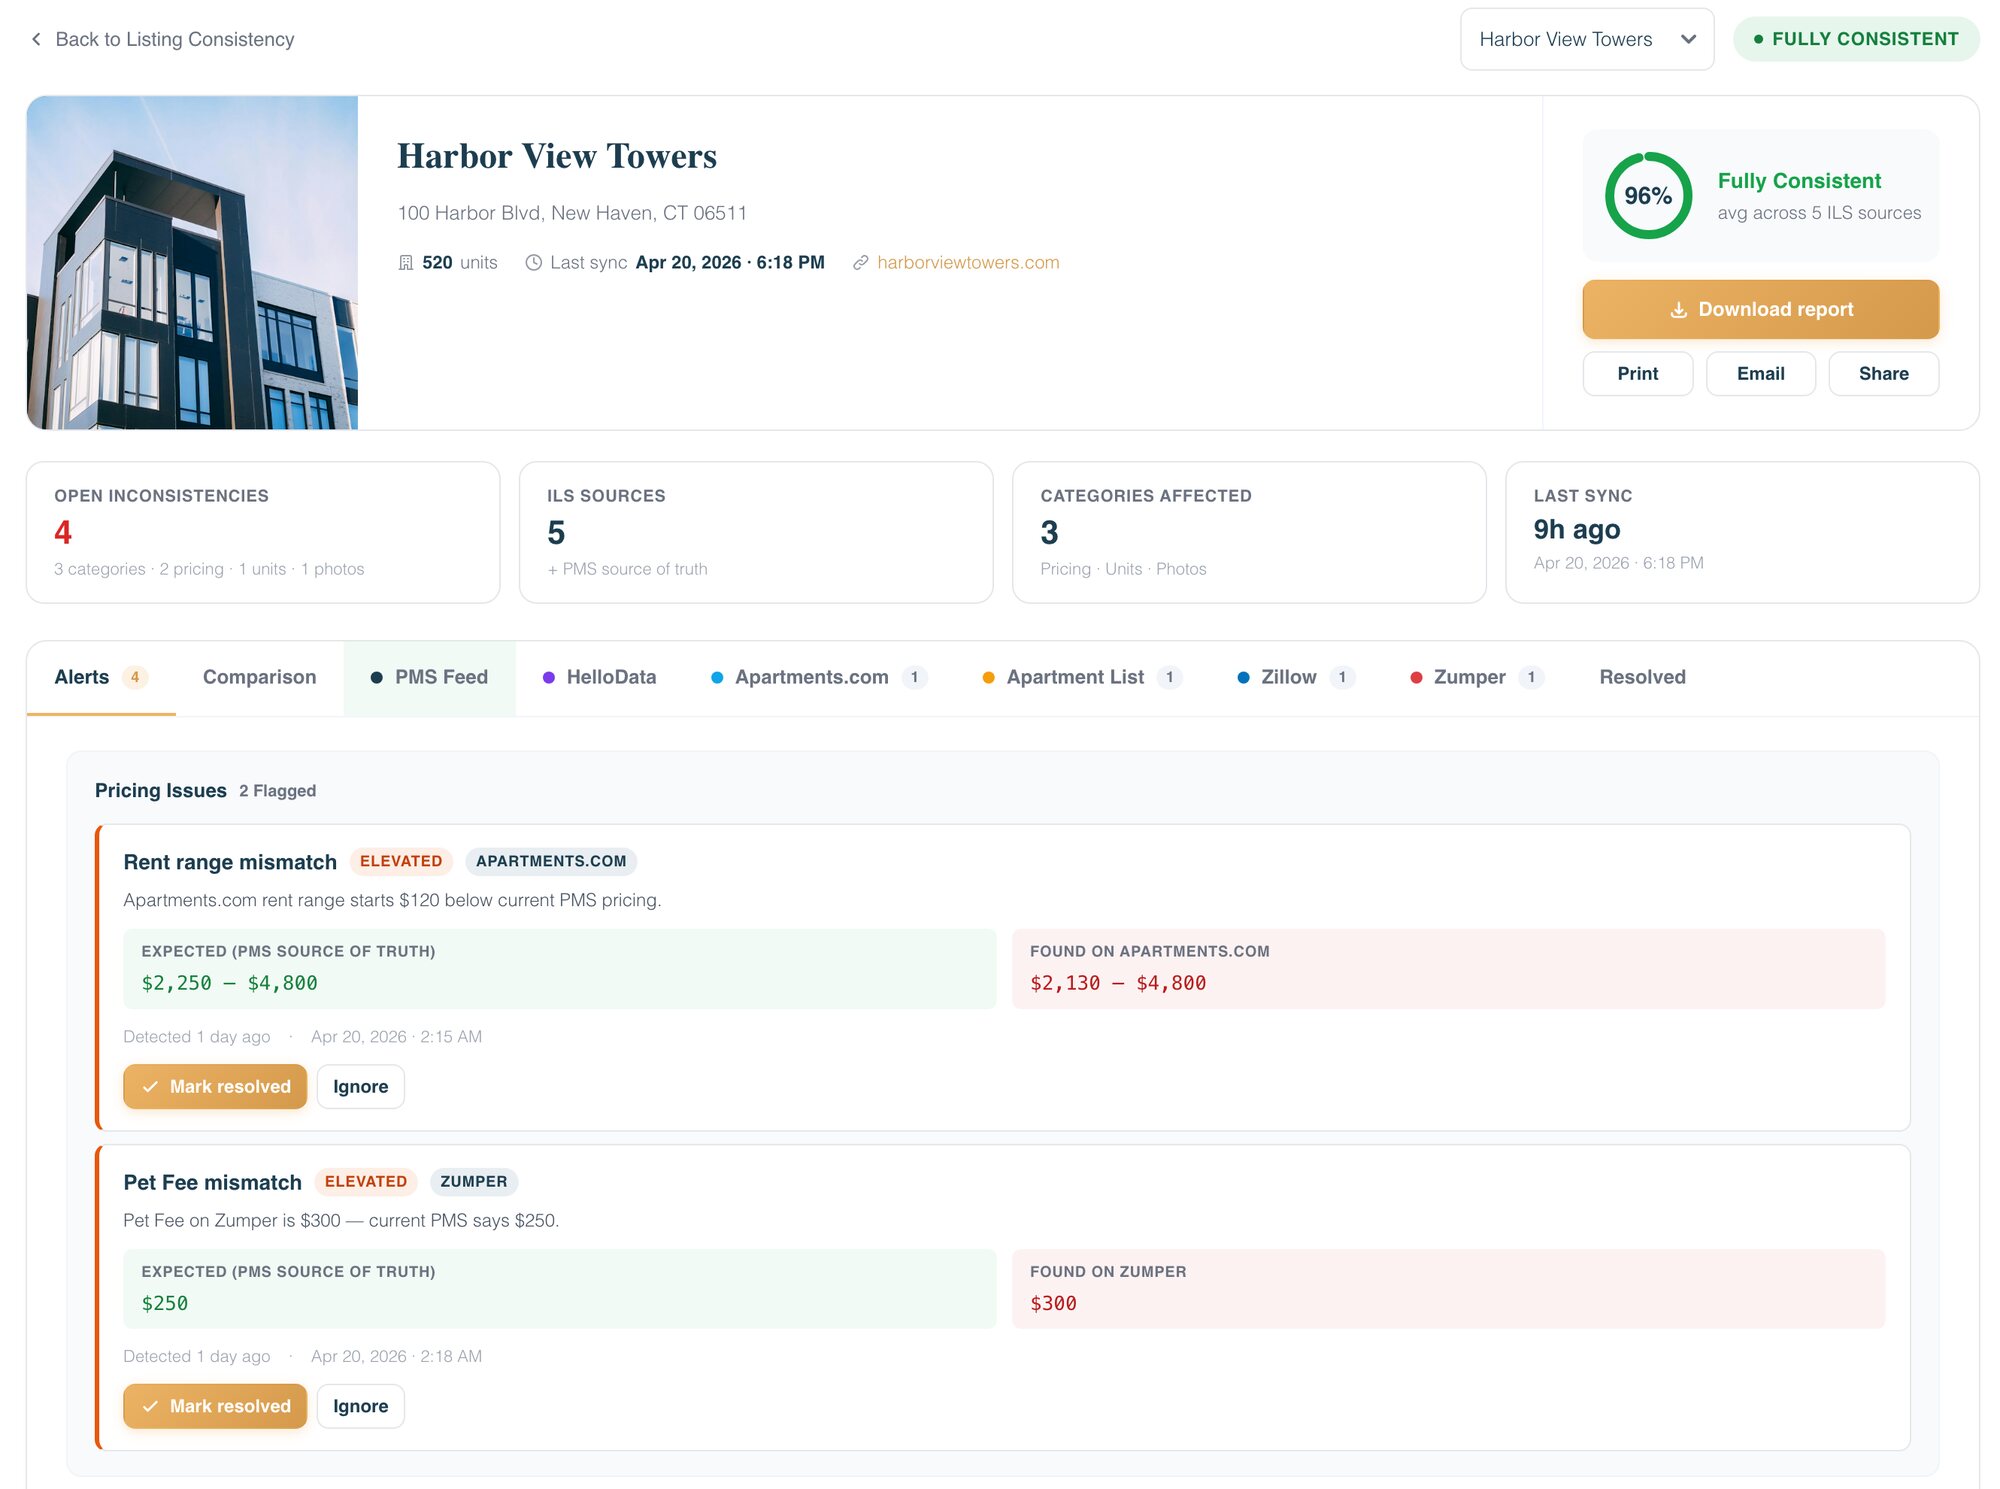
Task: Click the checkmark icon in Pet Fee Mark resolved
Action: pyautogui.click(x=150, y=1407)
